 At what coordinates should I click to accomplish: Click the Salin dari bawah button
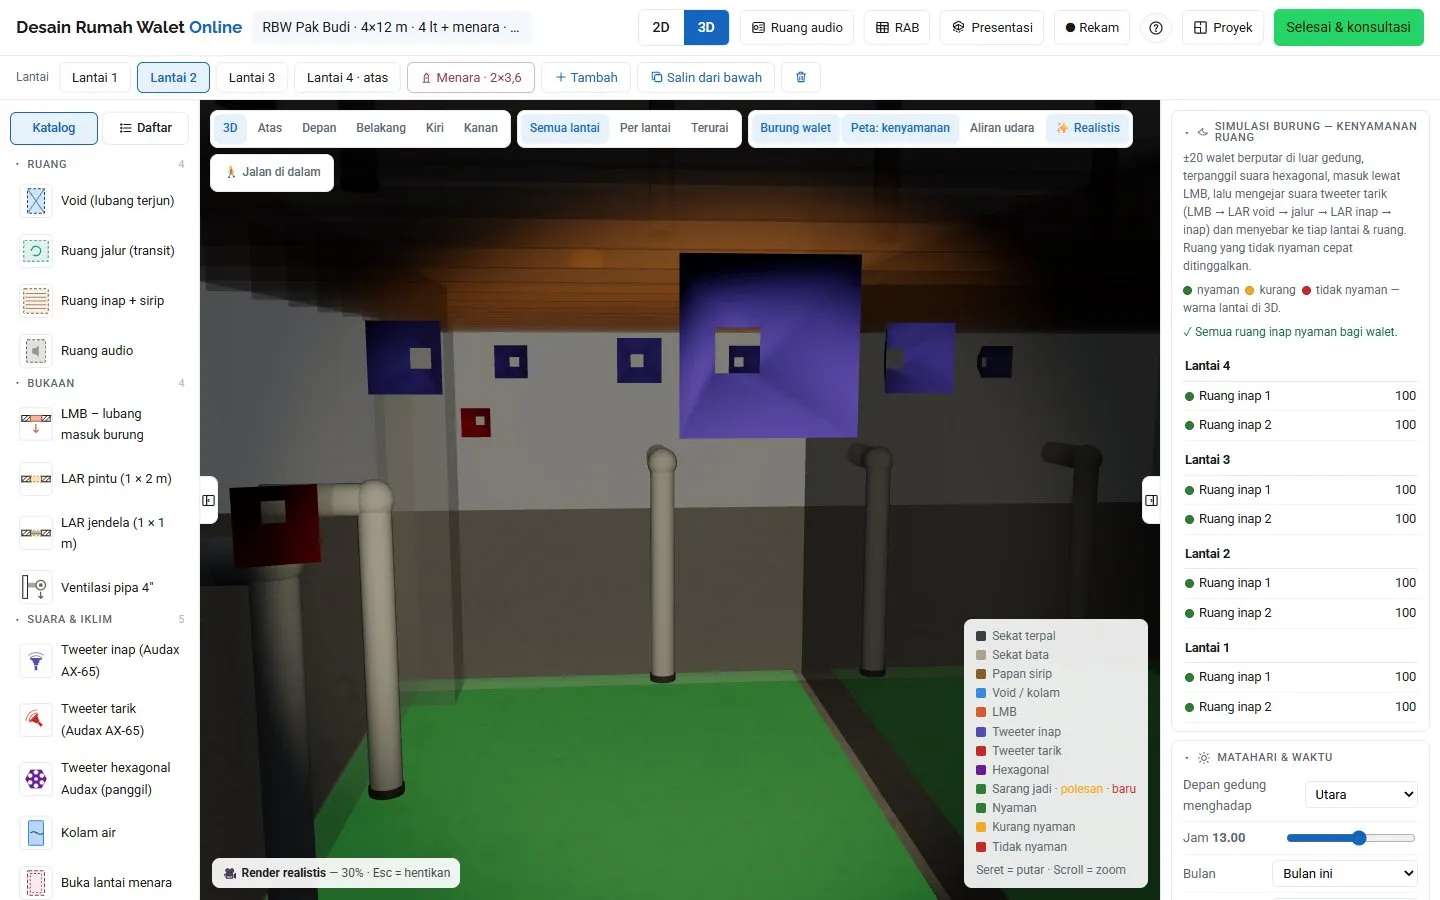706,77
